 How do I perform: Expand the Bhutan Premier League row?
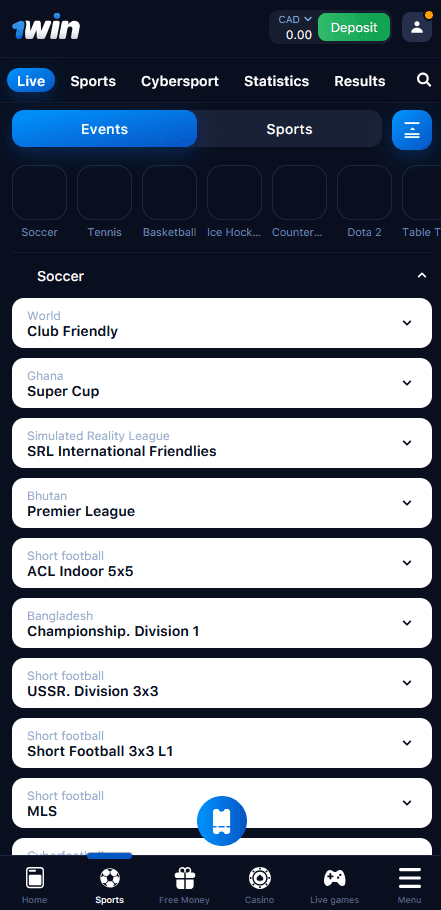coord(222,503)
